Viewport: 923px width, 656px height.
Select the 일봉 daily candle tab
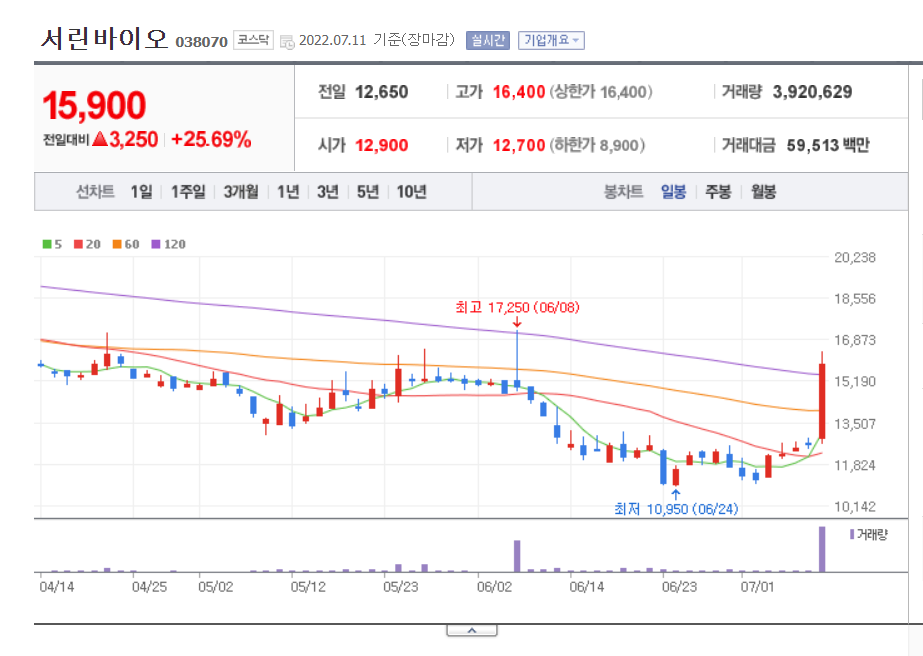(673, 192)
